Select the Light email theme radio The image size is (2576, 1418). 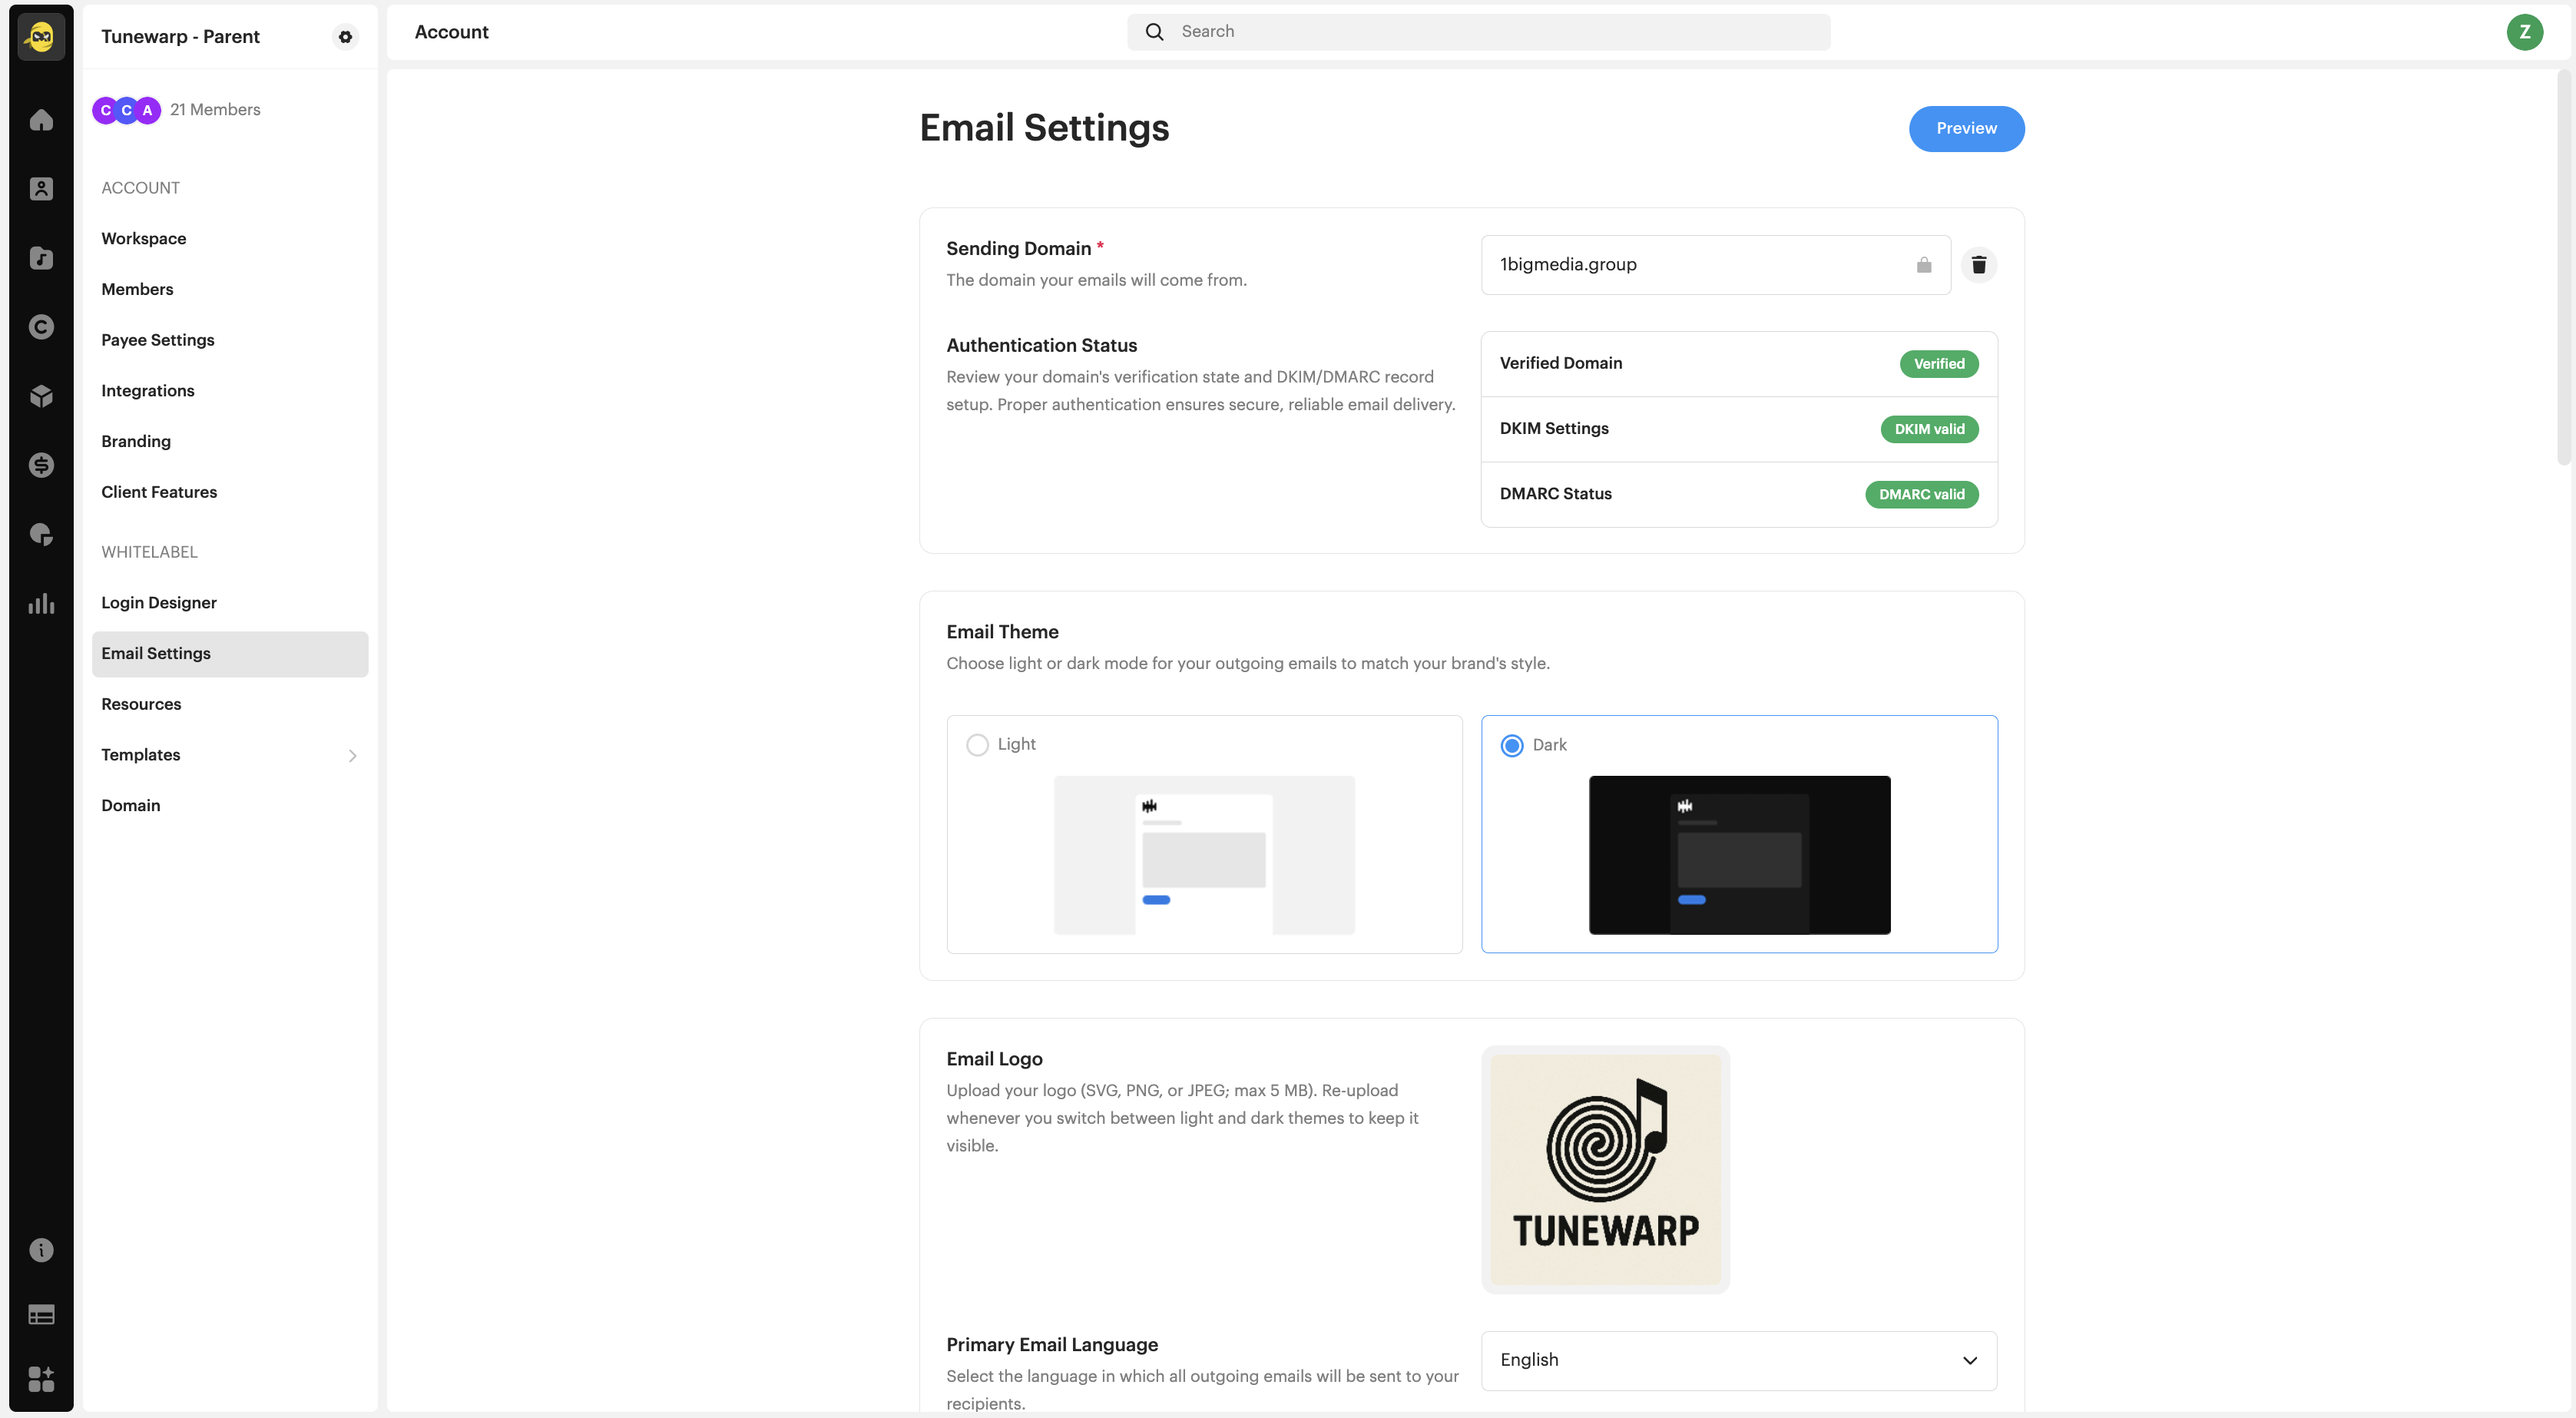point(977,745)
